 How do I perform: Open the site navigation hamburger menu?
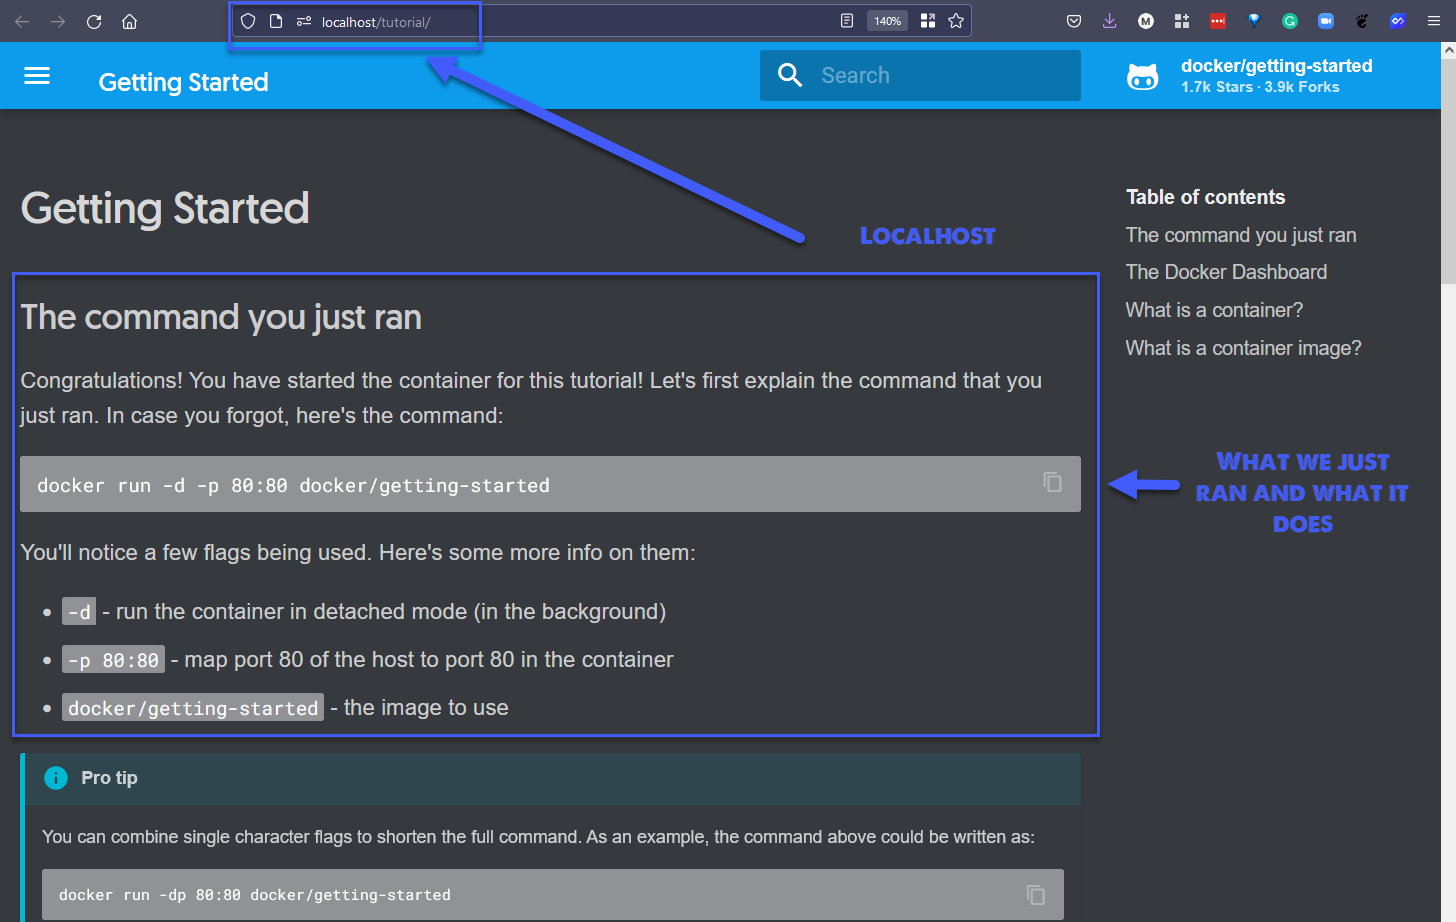[x=37, y=75]
